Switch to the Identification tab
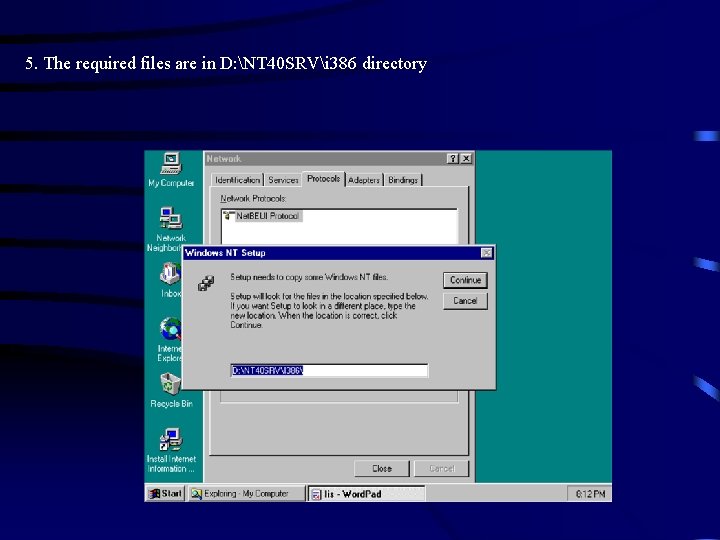Screen dimensions: 720x540 (237, 180)
